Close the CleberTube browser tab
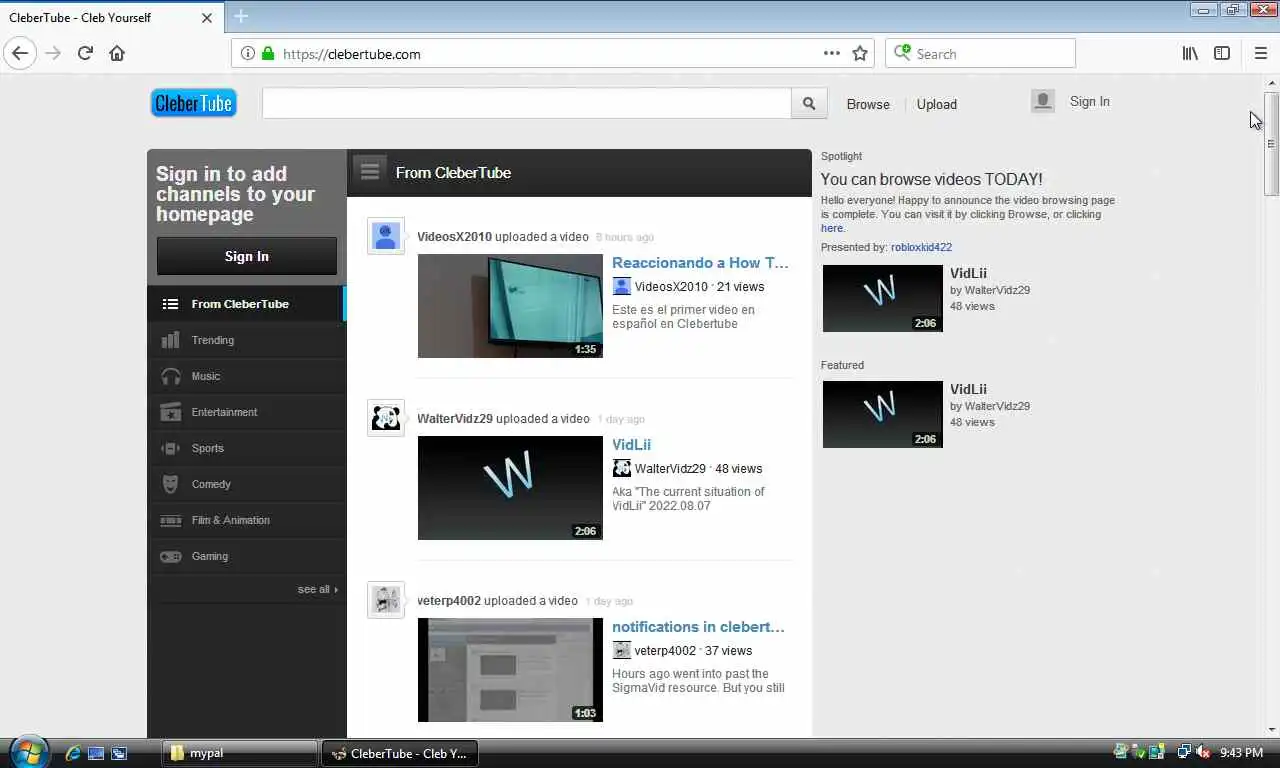Image resolution: width=1280 pixels, height=768 pixels. coord(207,17)
